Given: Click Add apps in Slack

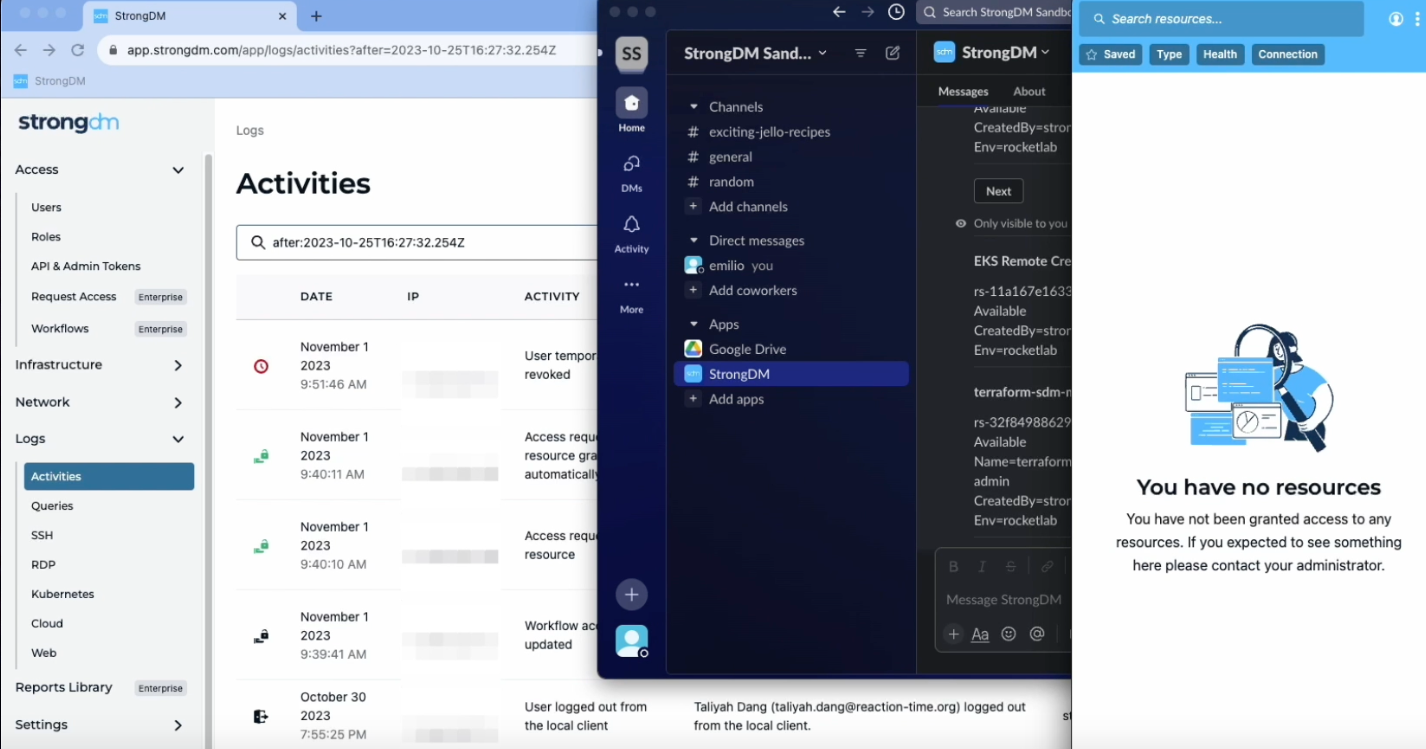Looking at the screenshot, I should (x=736, y=399).
